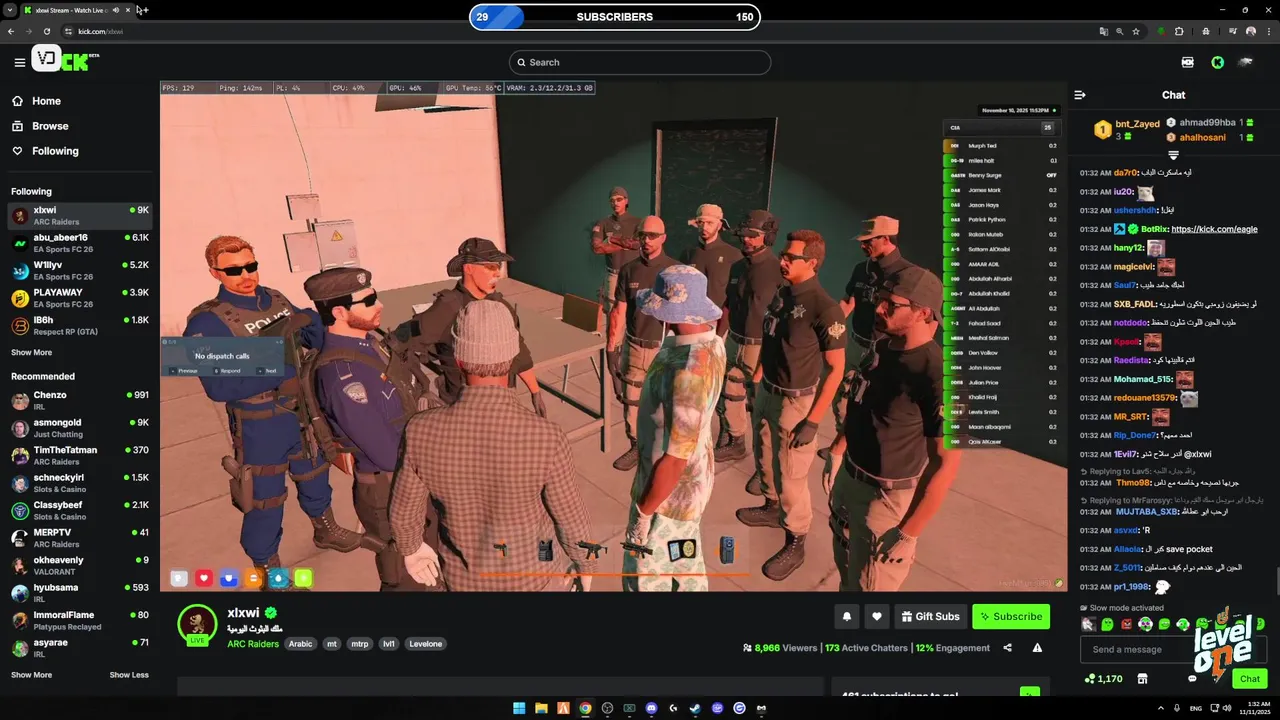This screenshot has height=720, width=1280.
Task: Insert the red angry emote
Action: tap(1126, 624)
